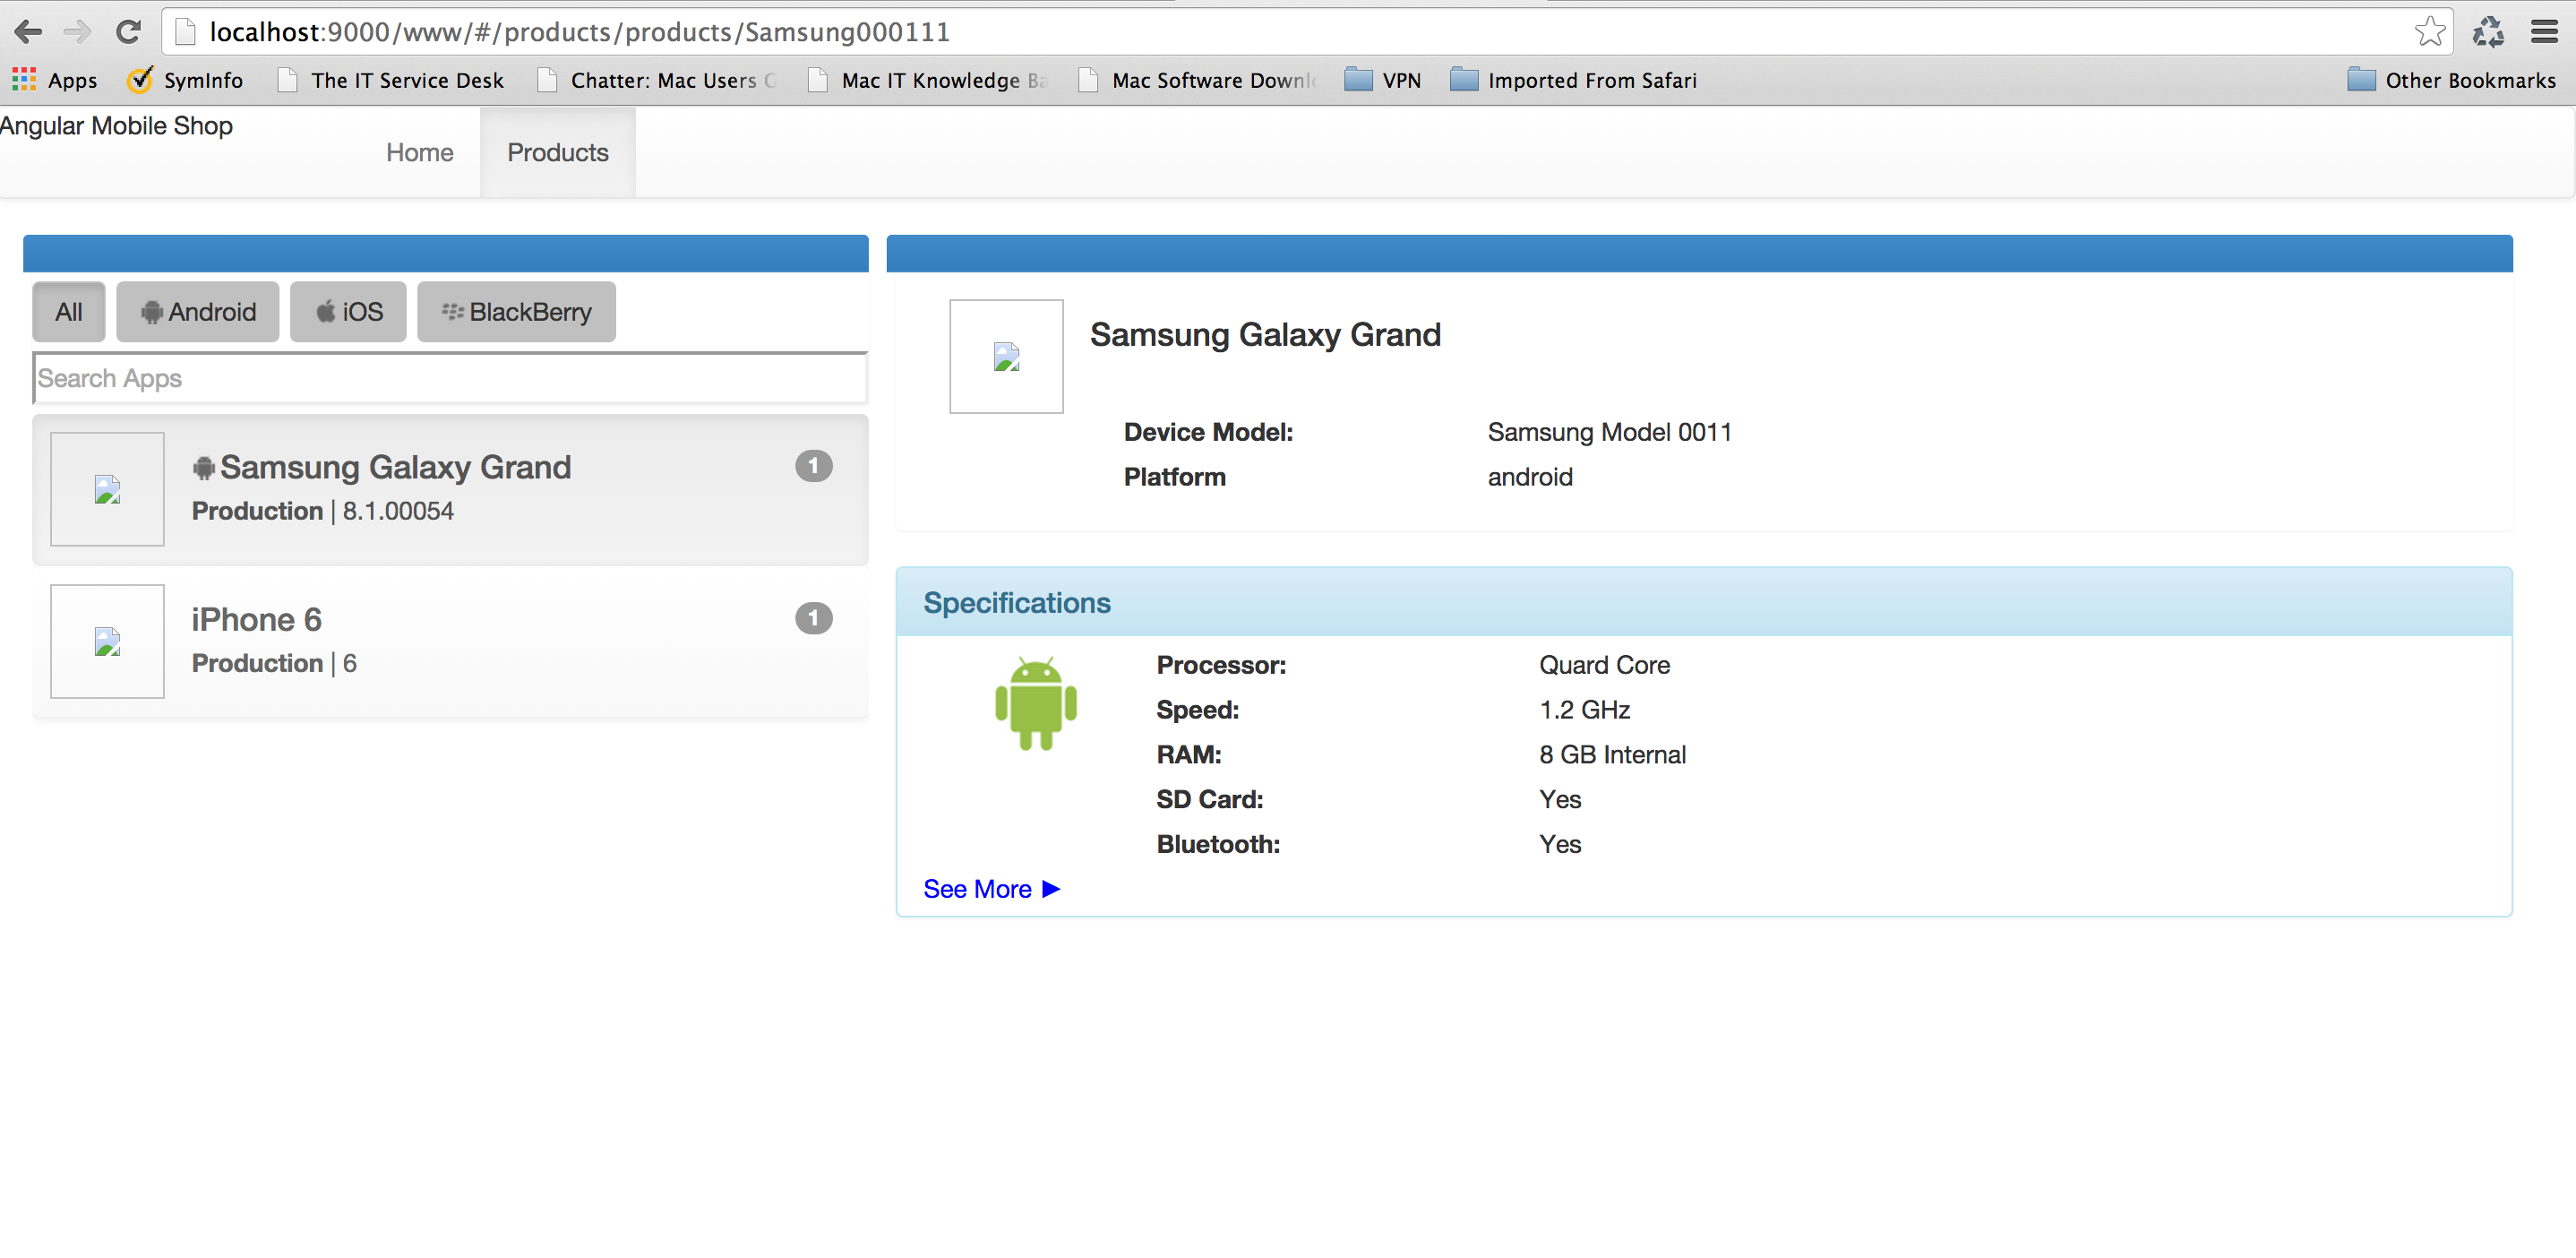The image size is (2576, 1258).
Task: Open the Chrome hamburger menu
Action: [2545, 32]
